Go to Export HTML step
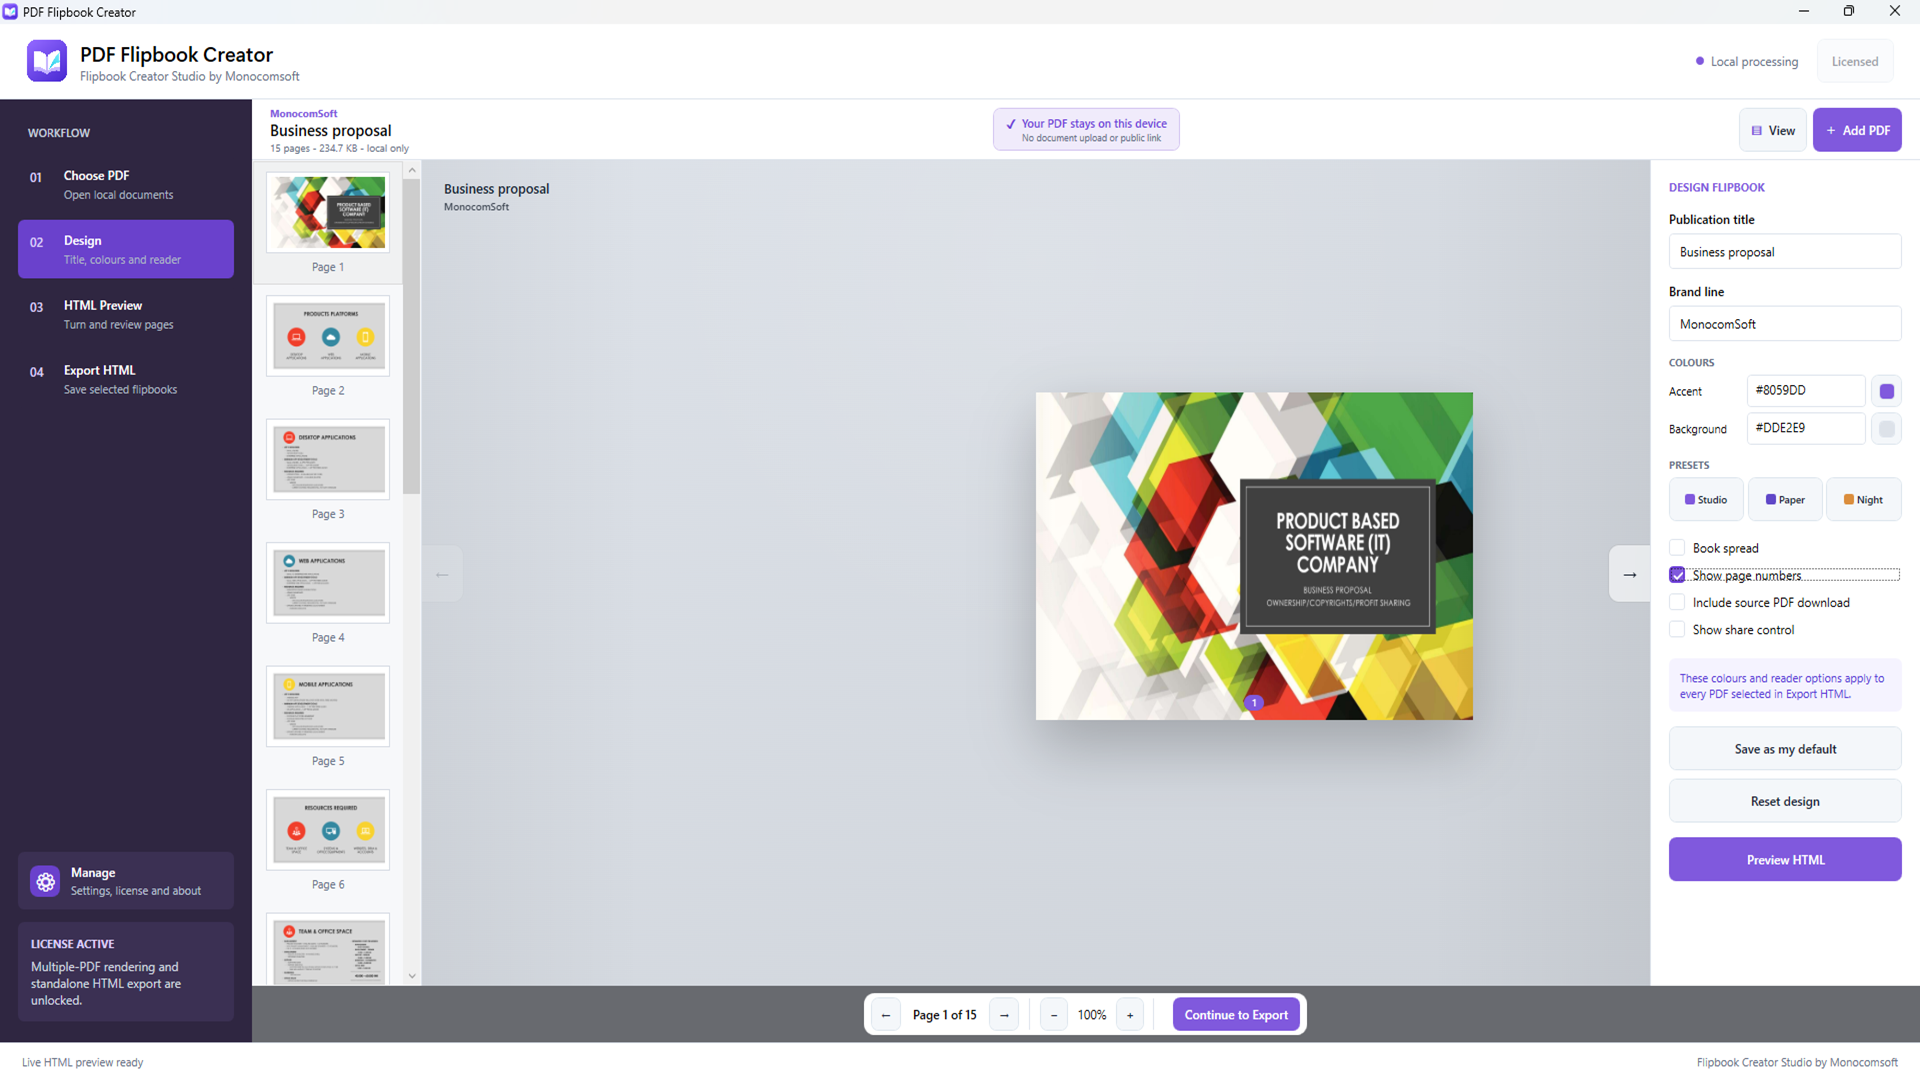 tap(126, 379)
